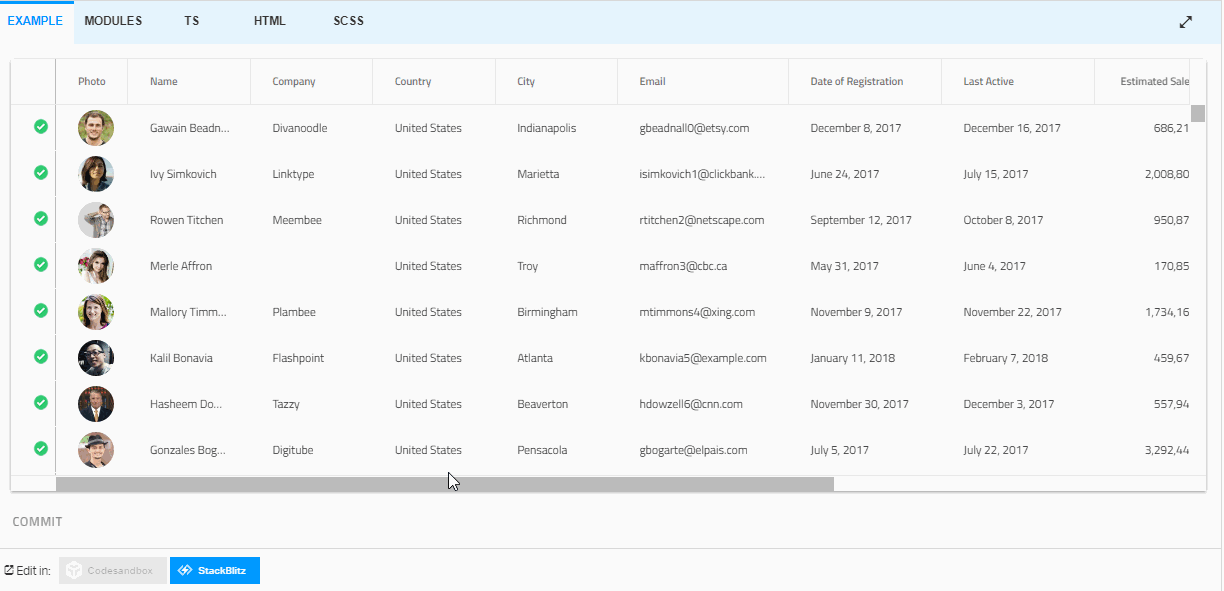Toggle status check for Mallory Timm row

coord(40,311)
